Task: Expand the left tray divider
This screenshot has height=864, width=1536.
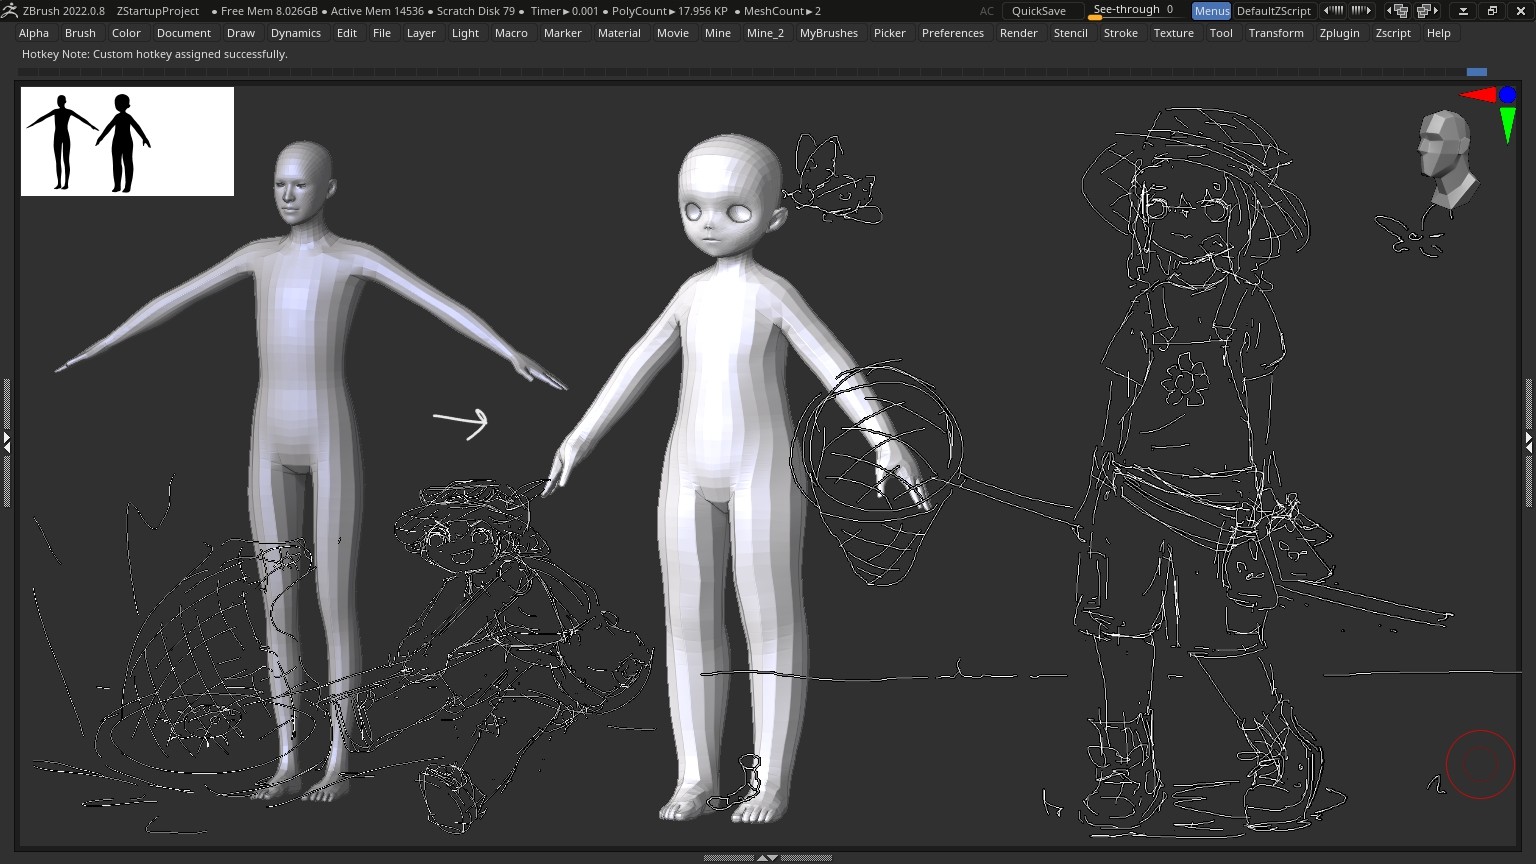Action: click(x=6, y=440)
